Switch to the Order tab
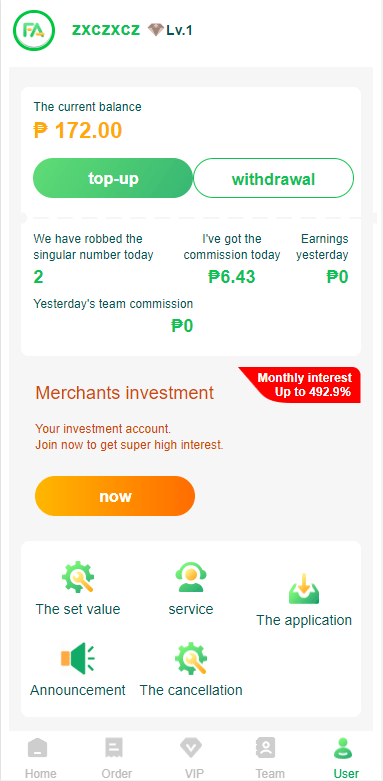Viewport: 383px width, 781px height. [117, 758]
